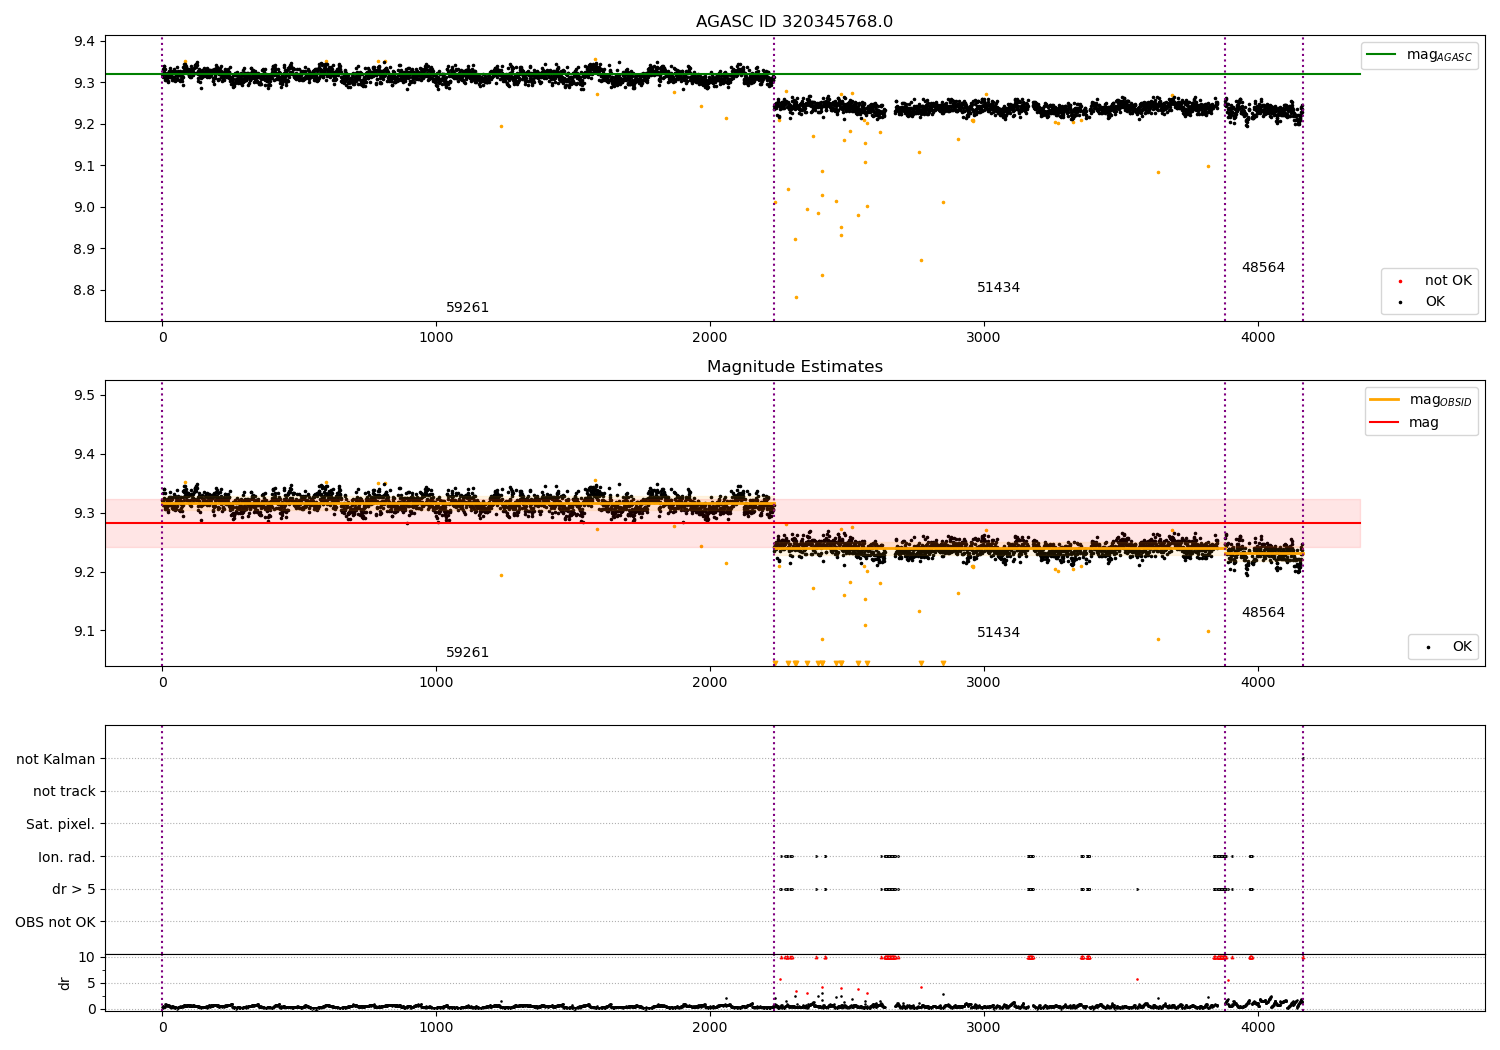Click the 'not track' axis label

[x=64, y=792]
